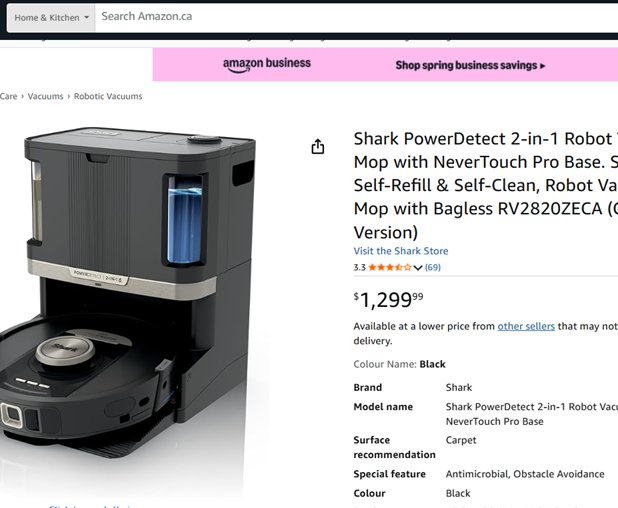Open the 69 customer reviews link

click(x=433, y=268)
